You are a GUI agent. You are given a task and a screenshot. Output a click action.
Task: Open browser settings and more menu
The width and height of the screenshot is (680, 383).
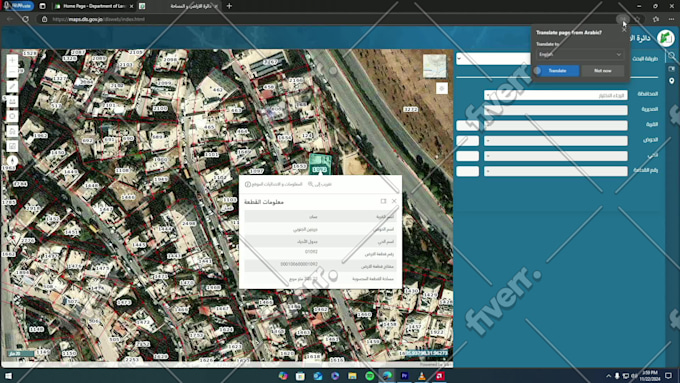click(x=671, y=19)
